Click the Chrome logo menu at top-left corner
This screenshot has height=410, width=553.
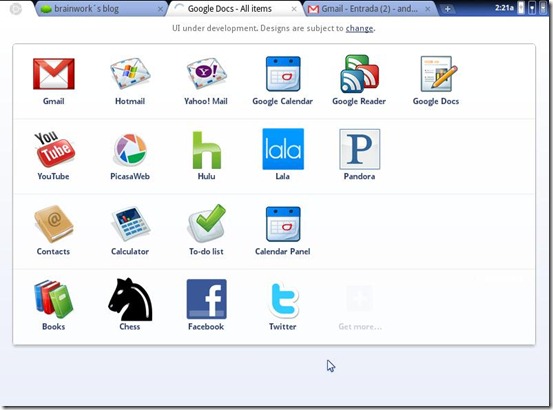16,9
